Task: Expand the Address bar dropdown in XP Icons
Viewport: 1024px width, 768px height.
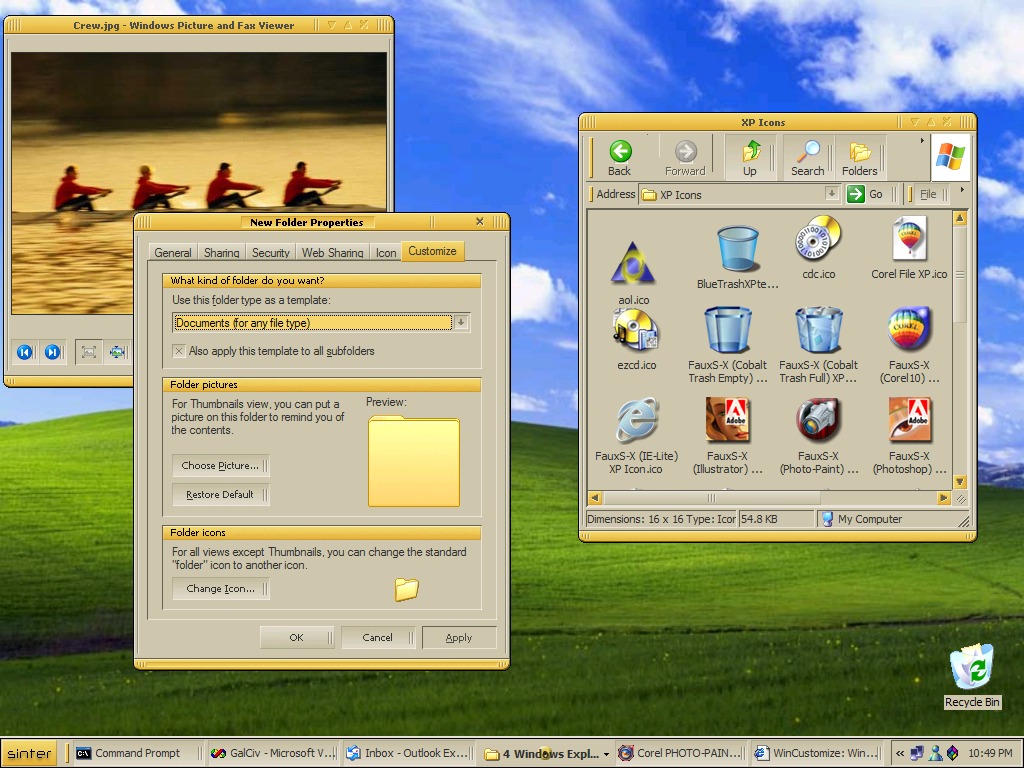Action: click(831, 193)
